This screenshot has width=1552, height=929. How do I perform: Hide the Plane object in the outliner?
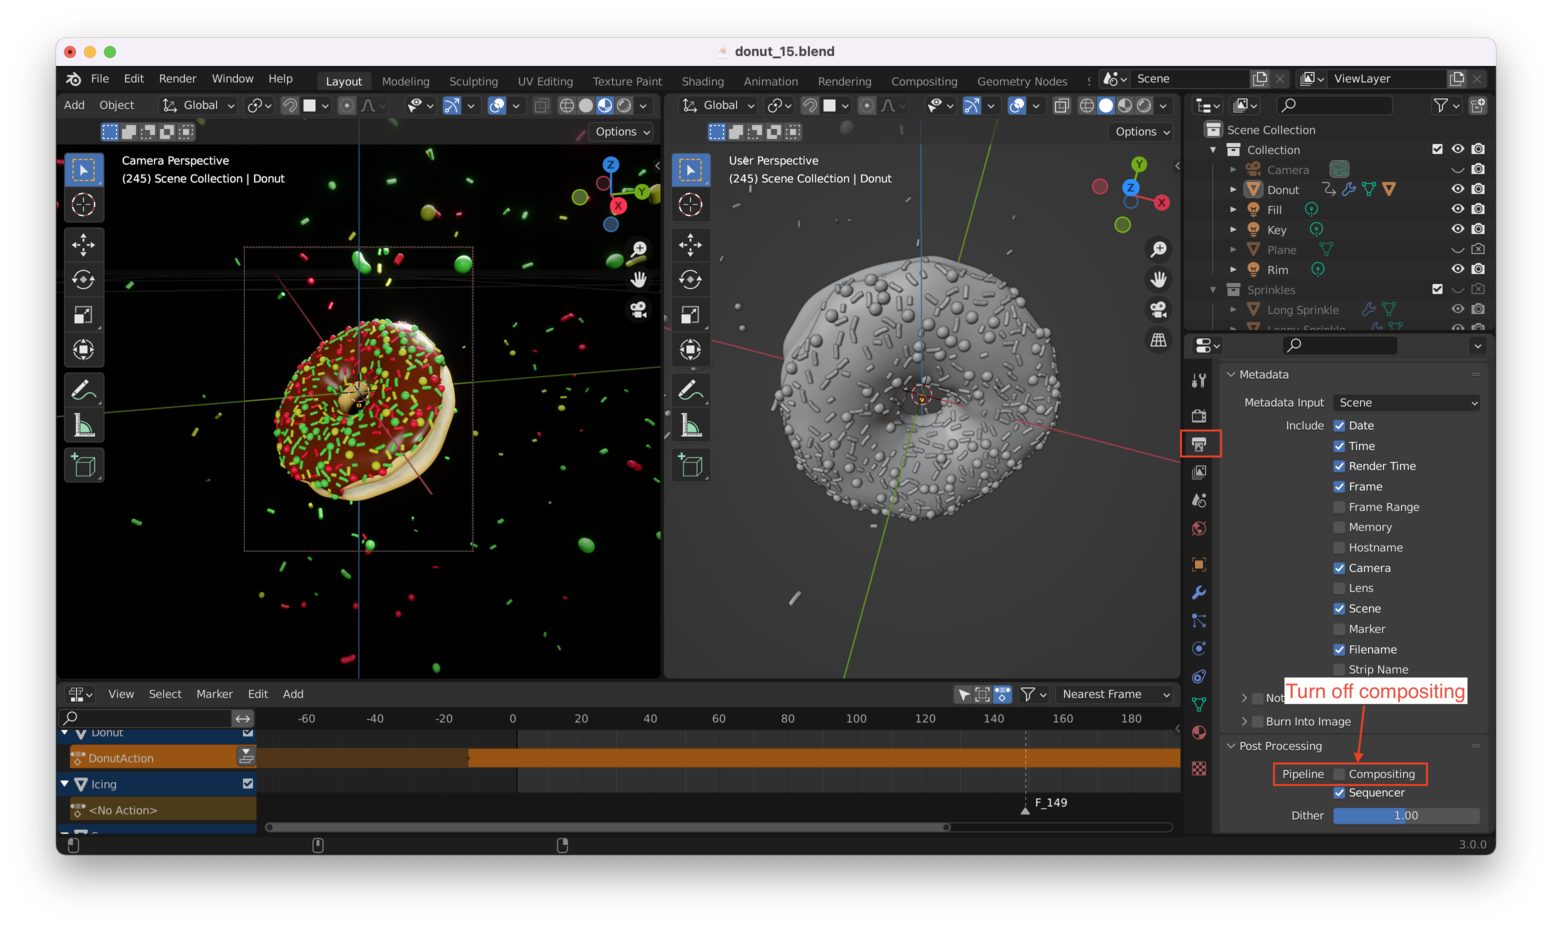tap(1458, 249)
